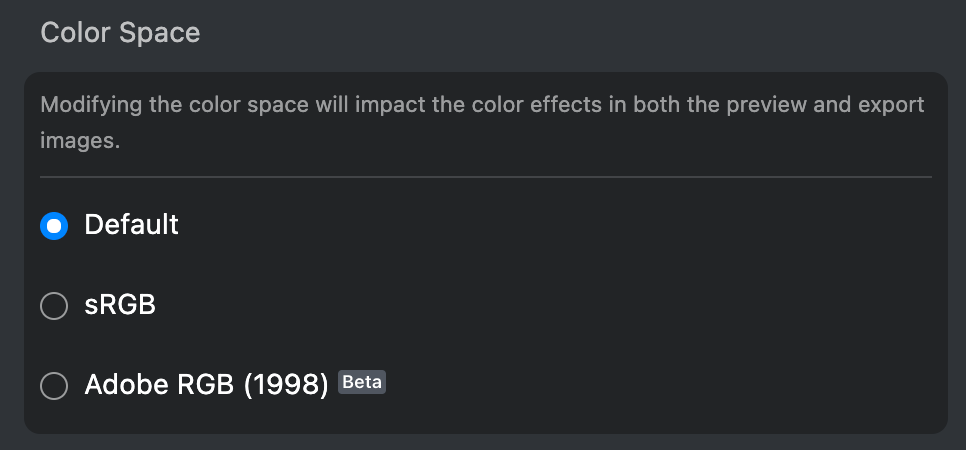The width and height of the screenshot is (966, 450).
Task: Click the color space description's first line
Action: tap(482, 105)
